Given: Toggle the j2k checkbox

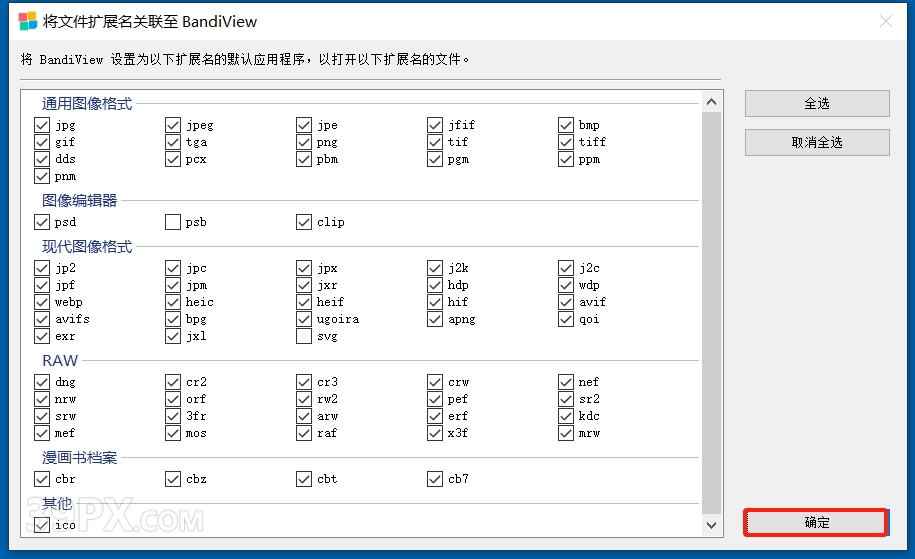Looking at the screenshot, I should (x=435, y=268).
